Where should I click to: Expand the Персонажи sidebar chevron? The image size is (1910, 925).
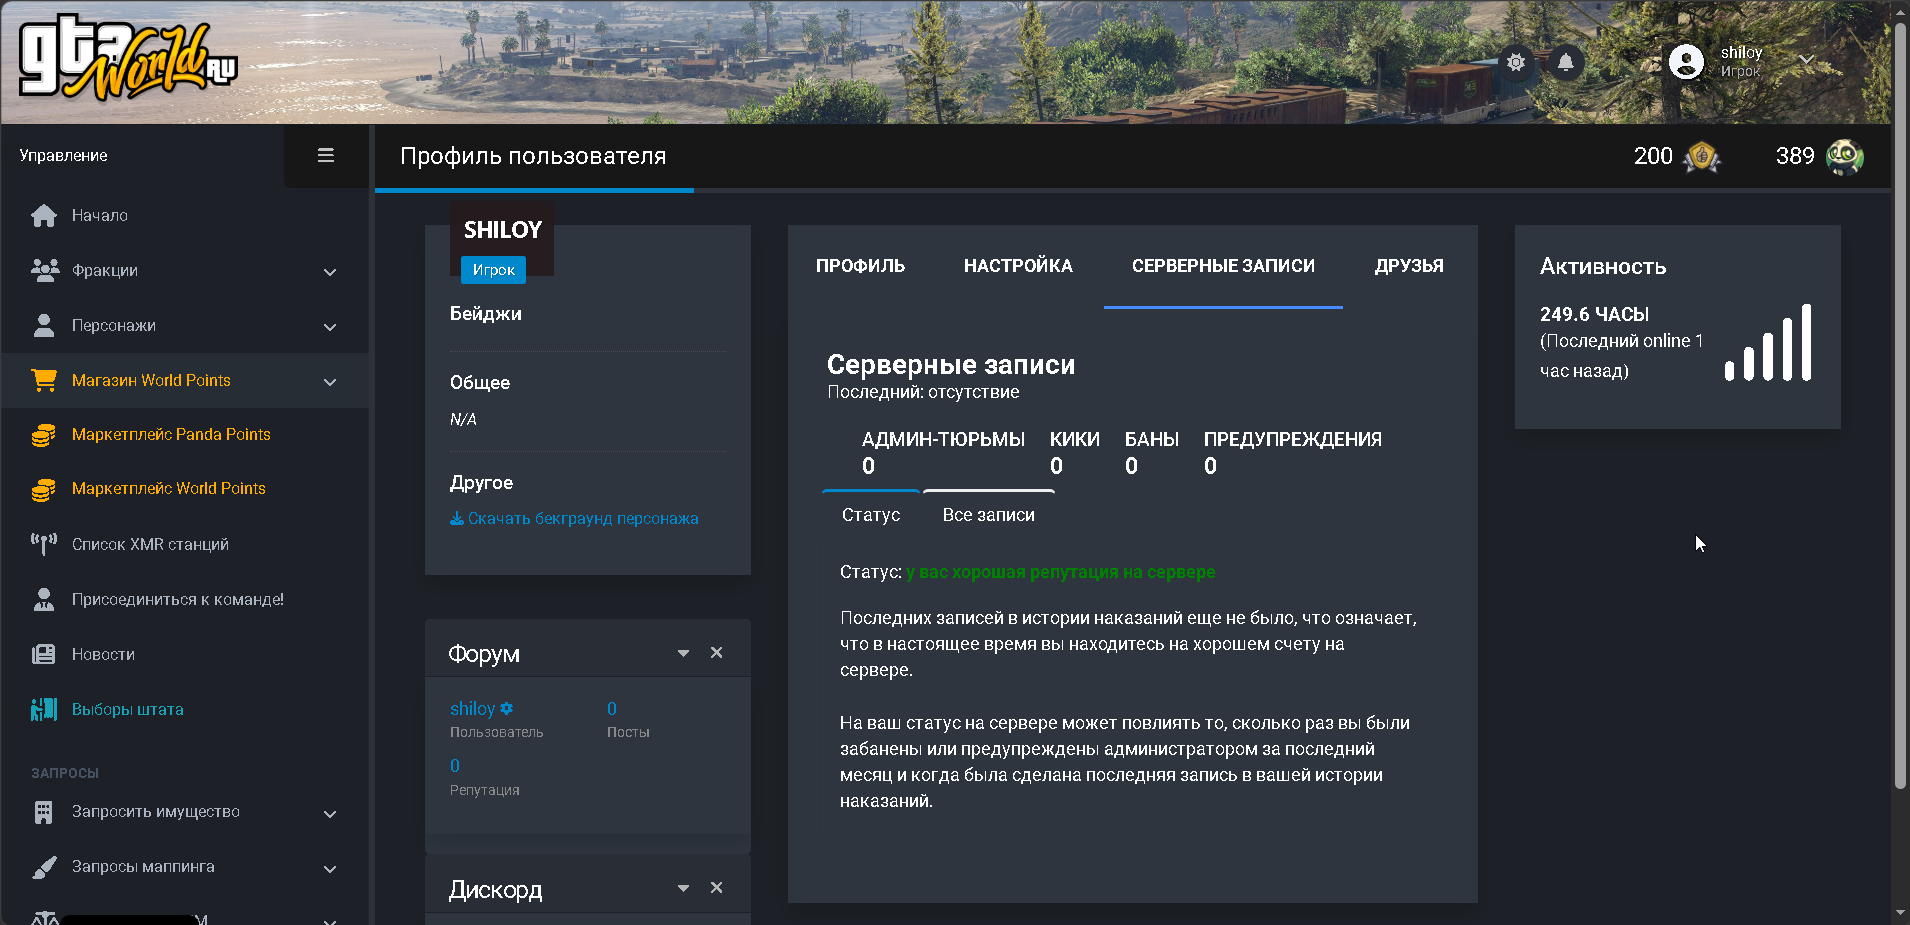330,327
